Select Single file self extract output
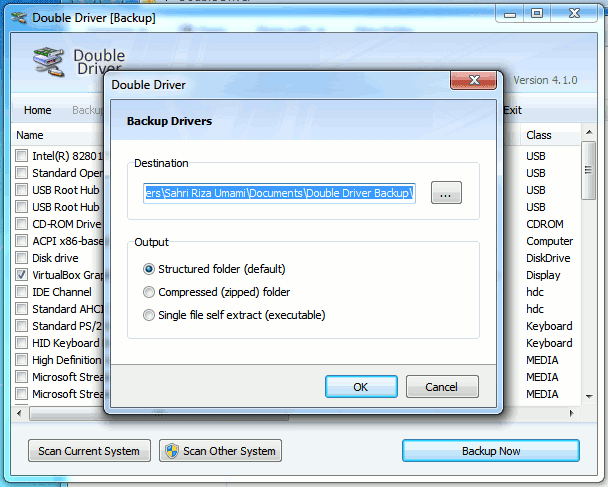This screenshot has width=608, height=487. pyautogui.click(x=149, y=315)
